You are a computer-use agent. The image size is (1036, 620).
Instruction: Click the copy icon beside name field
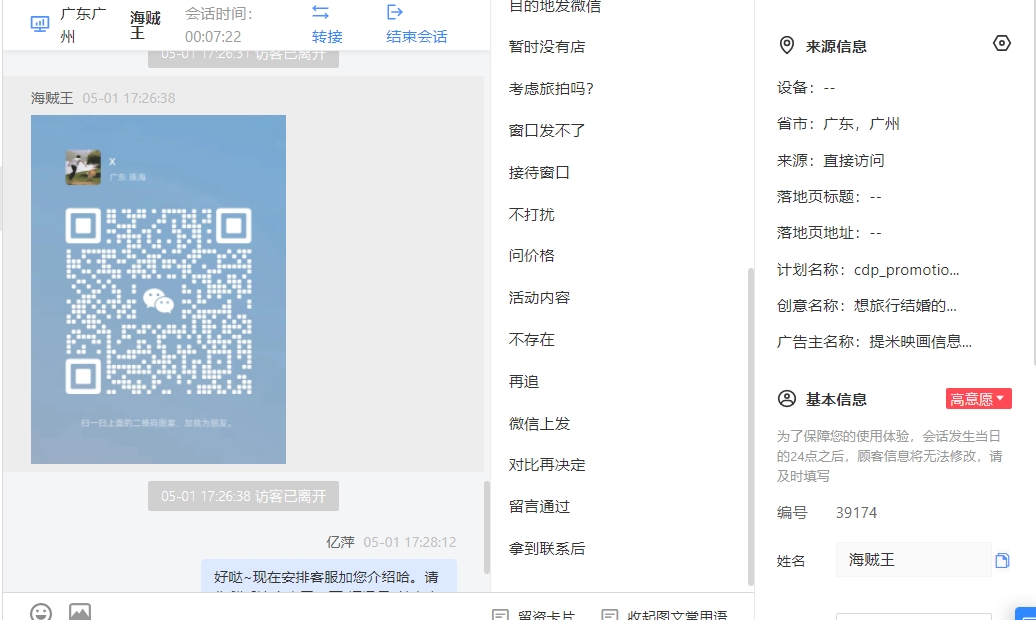(x=1002, y=561)
